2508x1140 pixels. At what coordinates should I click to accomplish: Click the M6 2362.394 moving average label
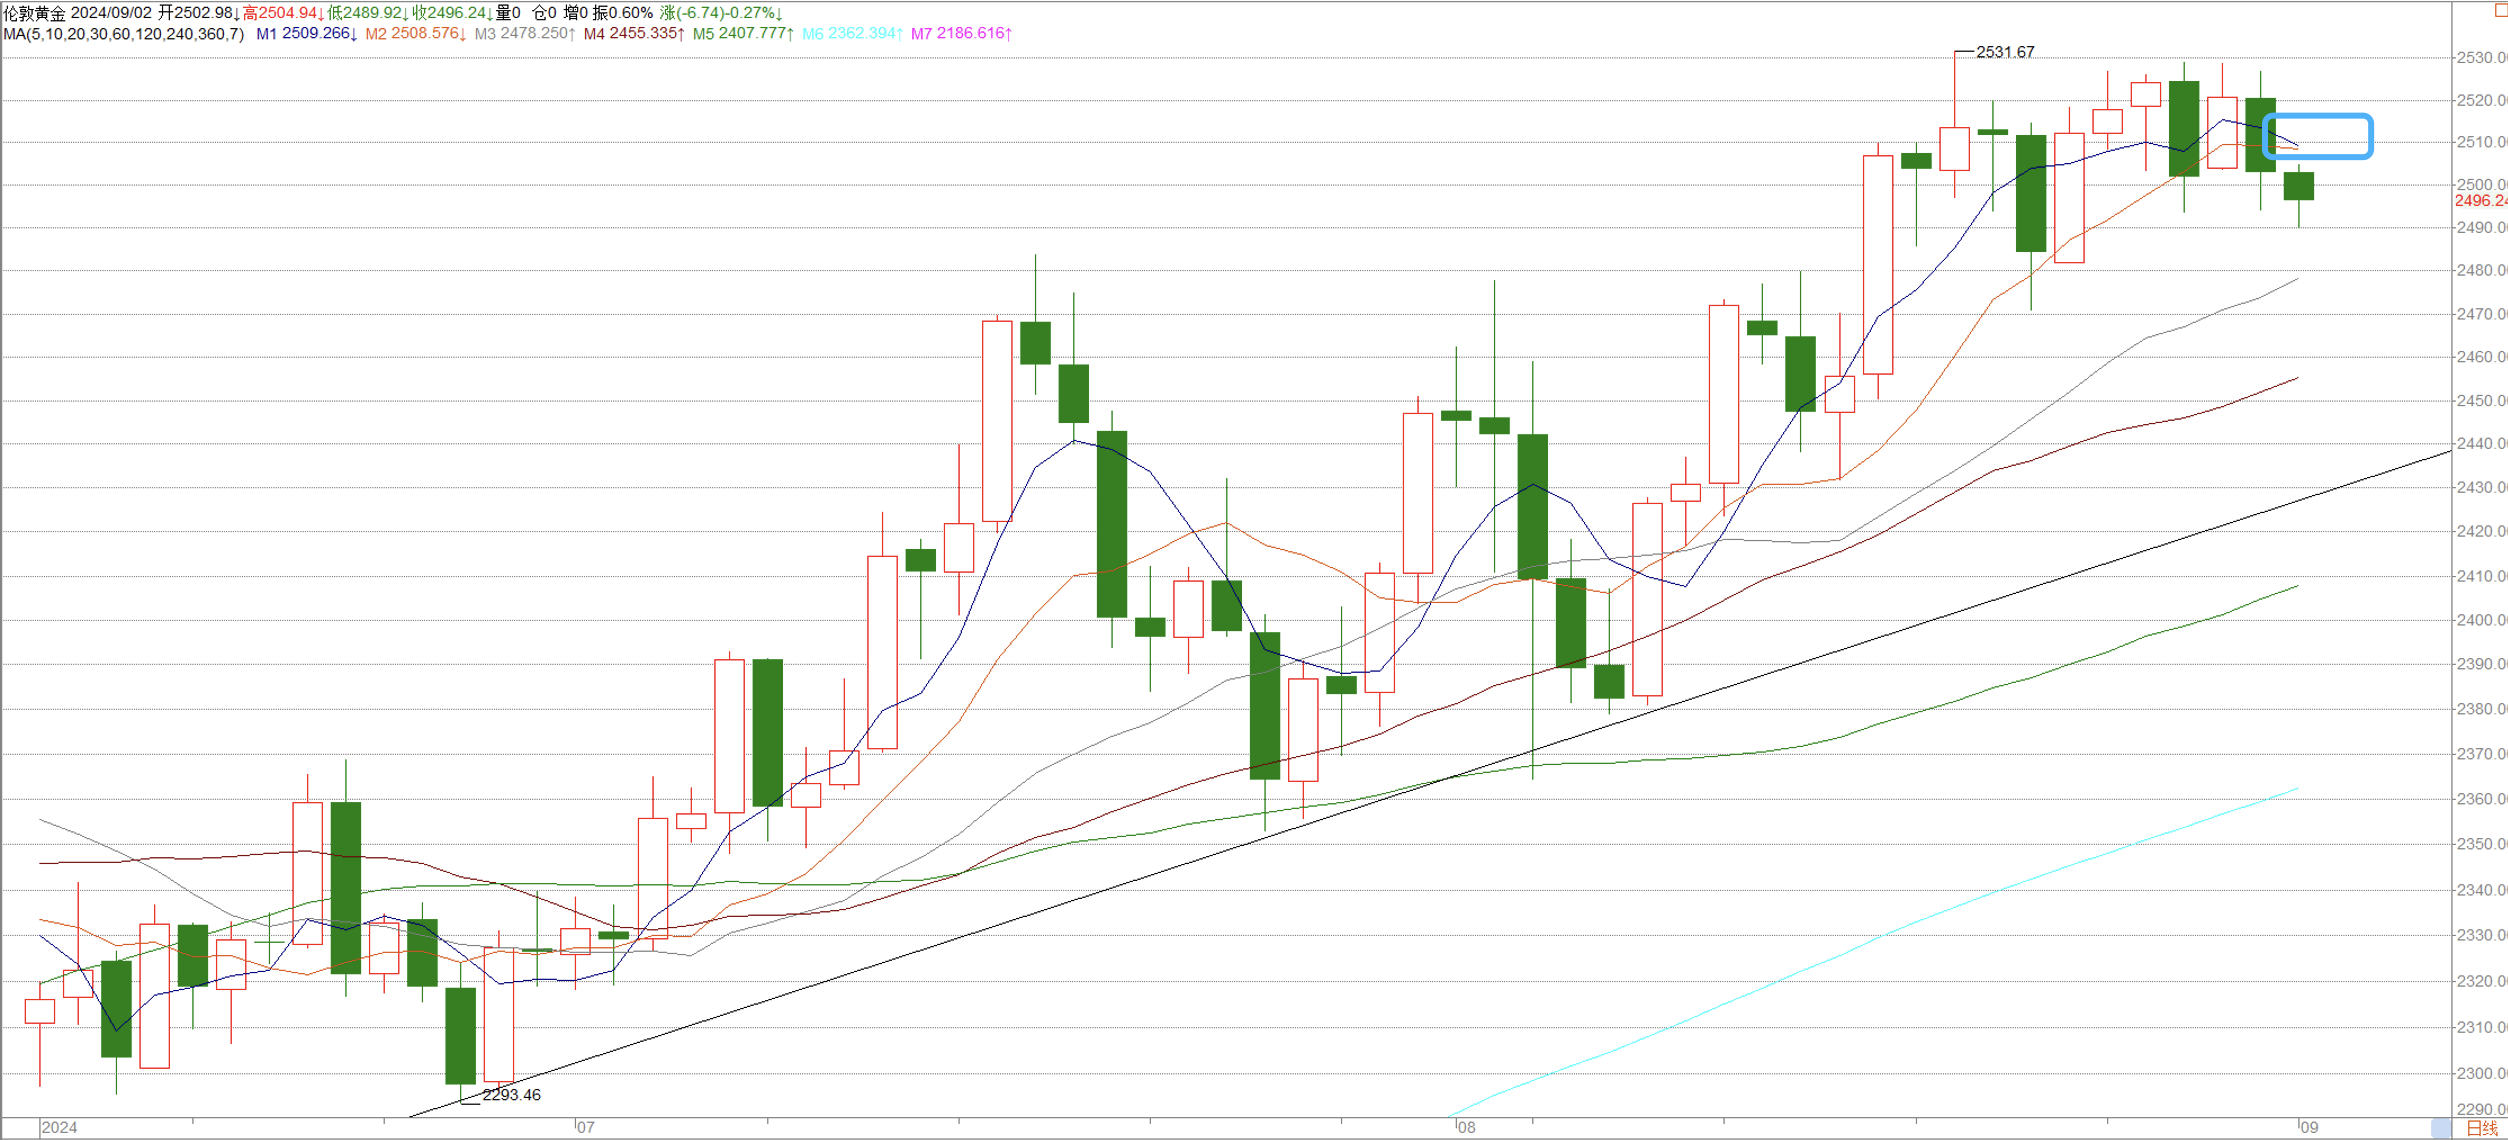pos(853,34)
